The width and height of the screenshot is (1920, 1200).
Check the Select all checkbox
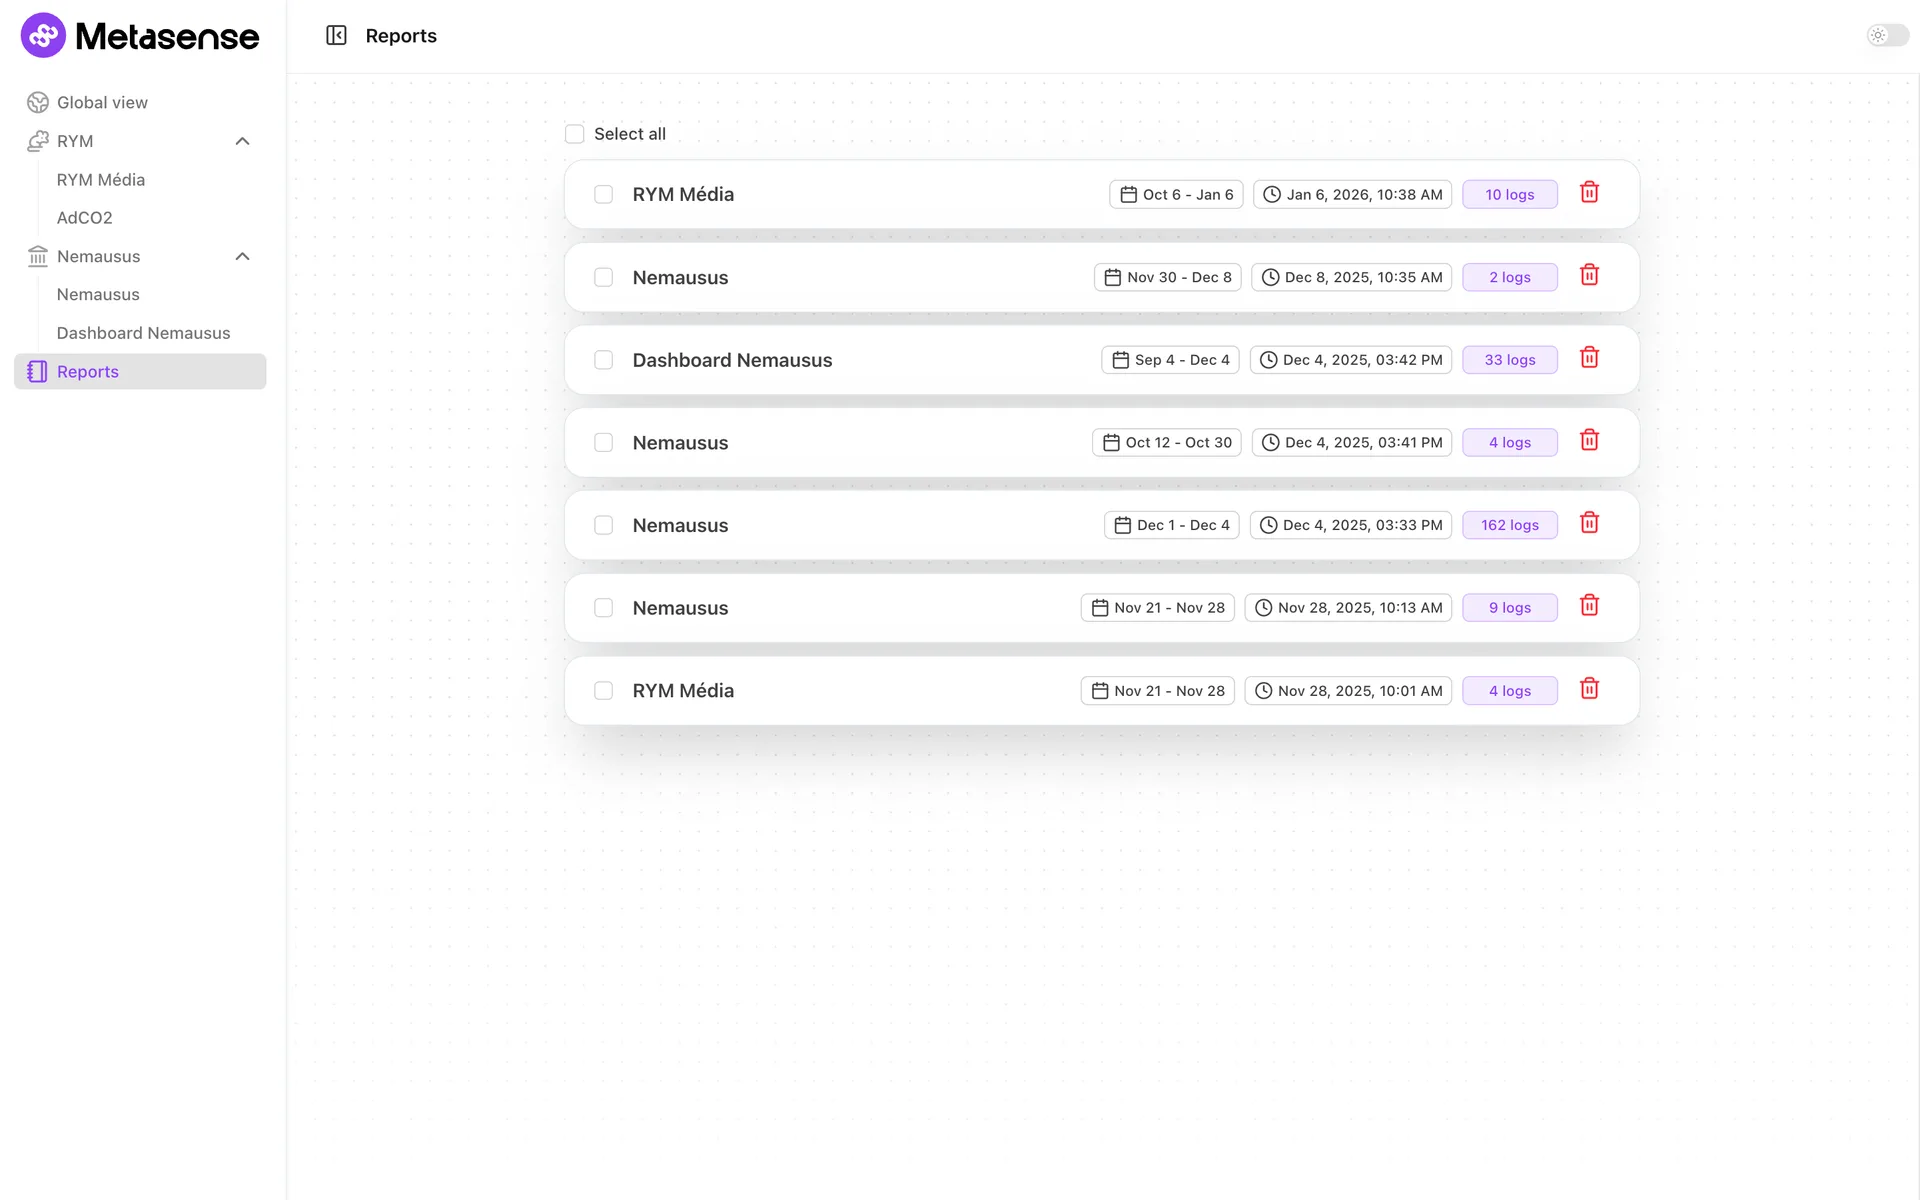tap(575, 134)
